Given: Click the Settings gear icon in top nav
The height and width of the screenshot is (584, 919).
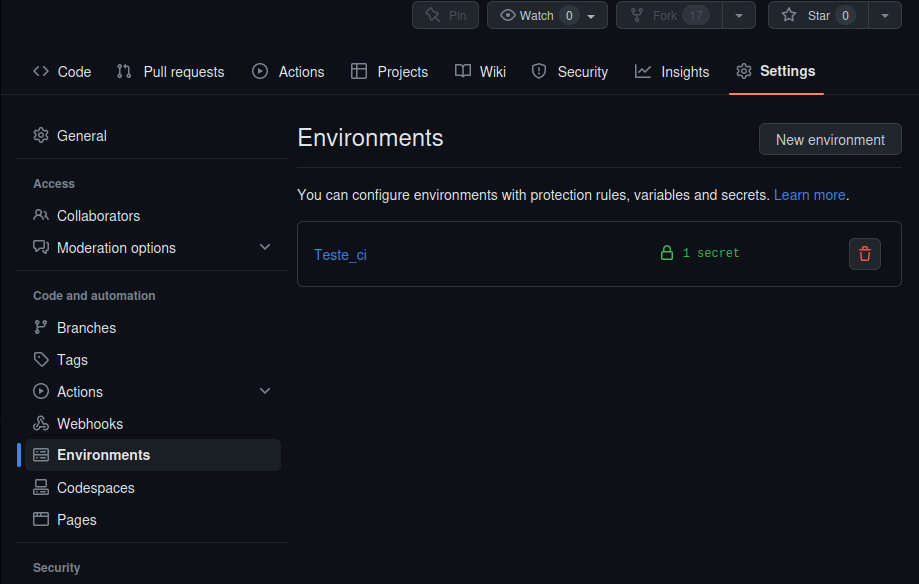Looking at the screenshot, I should (744, 72).
